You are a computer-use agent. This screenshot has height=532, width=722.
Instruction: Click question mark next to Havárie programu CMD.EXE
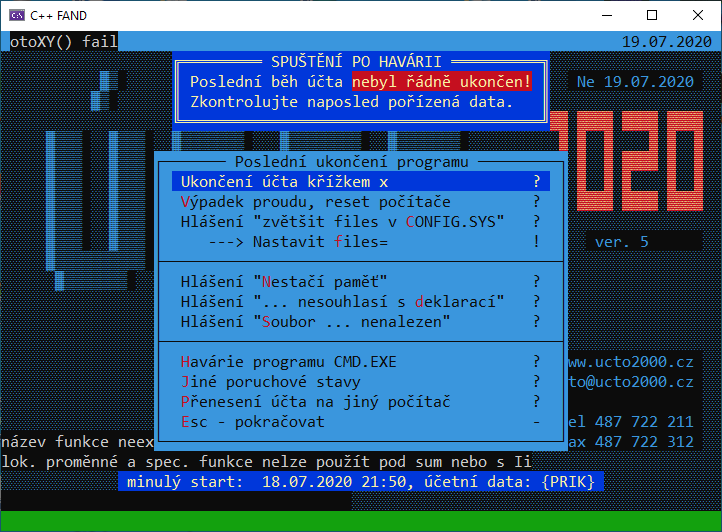click(x=537, y=362)
